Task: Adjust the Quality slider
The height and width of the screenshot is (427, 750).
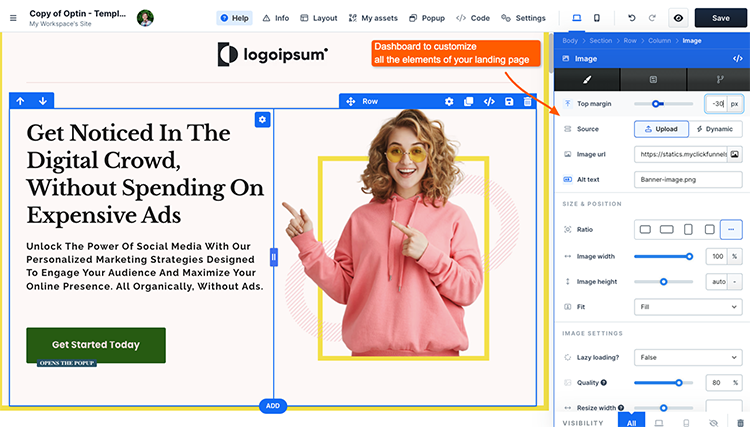Action: tap(679, 382)
